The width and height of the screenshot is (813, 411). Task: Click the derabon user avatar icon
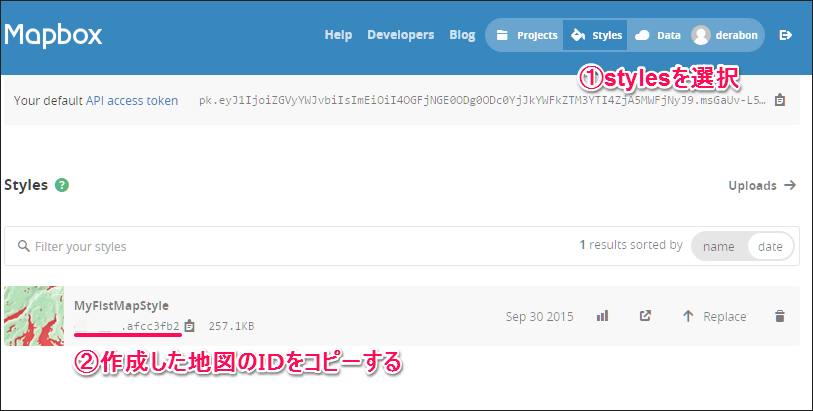pos(700,35)
